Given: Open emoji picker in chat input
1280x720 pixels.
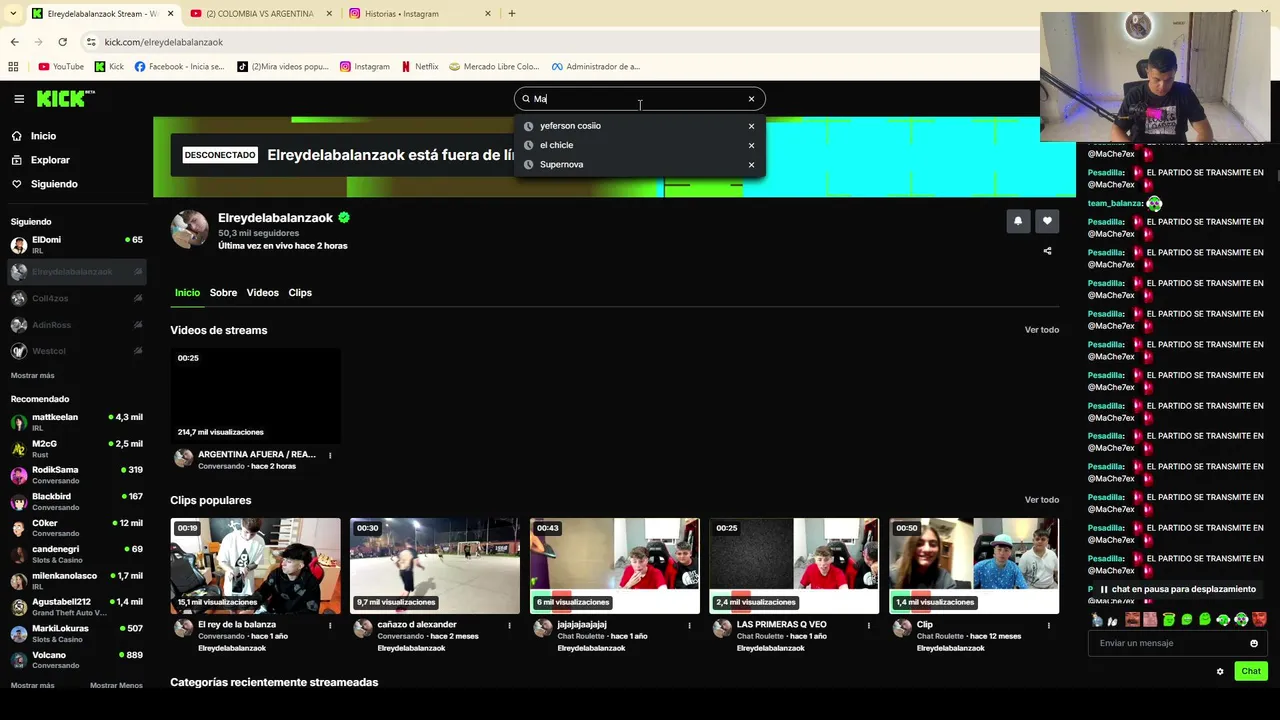Looking at the screenshot, I should coord(1254,643).
